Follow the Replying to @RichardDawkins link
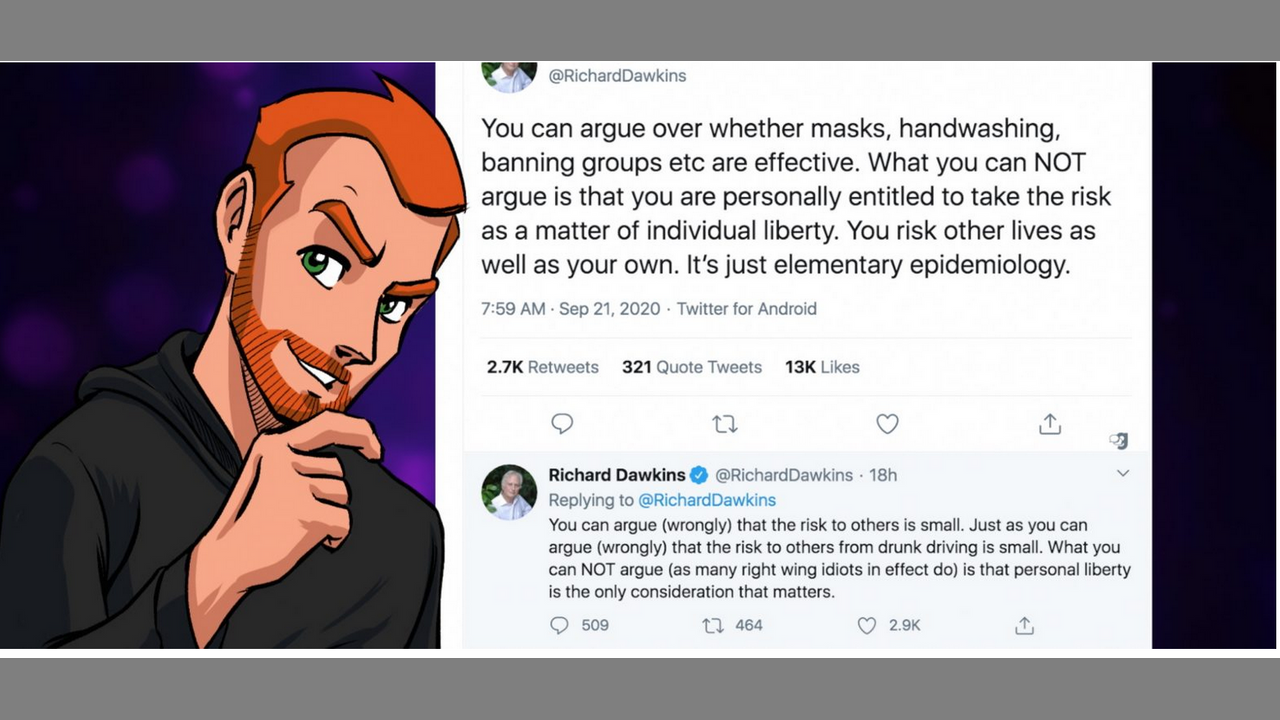 [707, 500]
